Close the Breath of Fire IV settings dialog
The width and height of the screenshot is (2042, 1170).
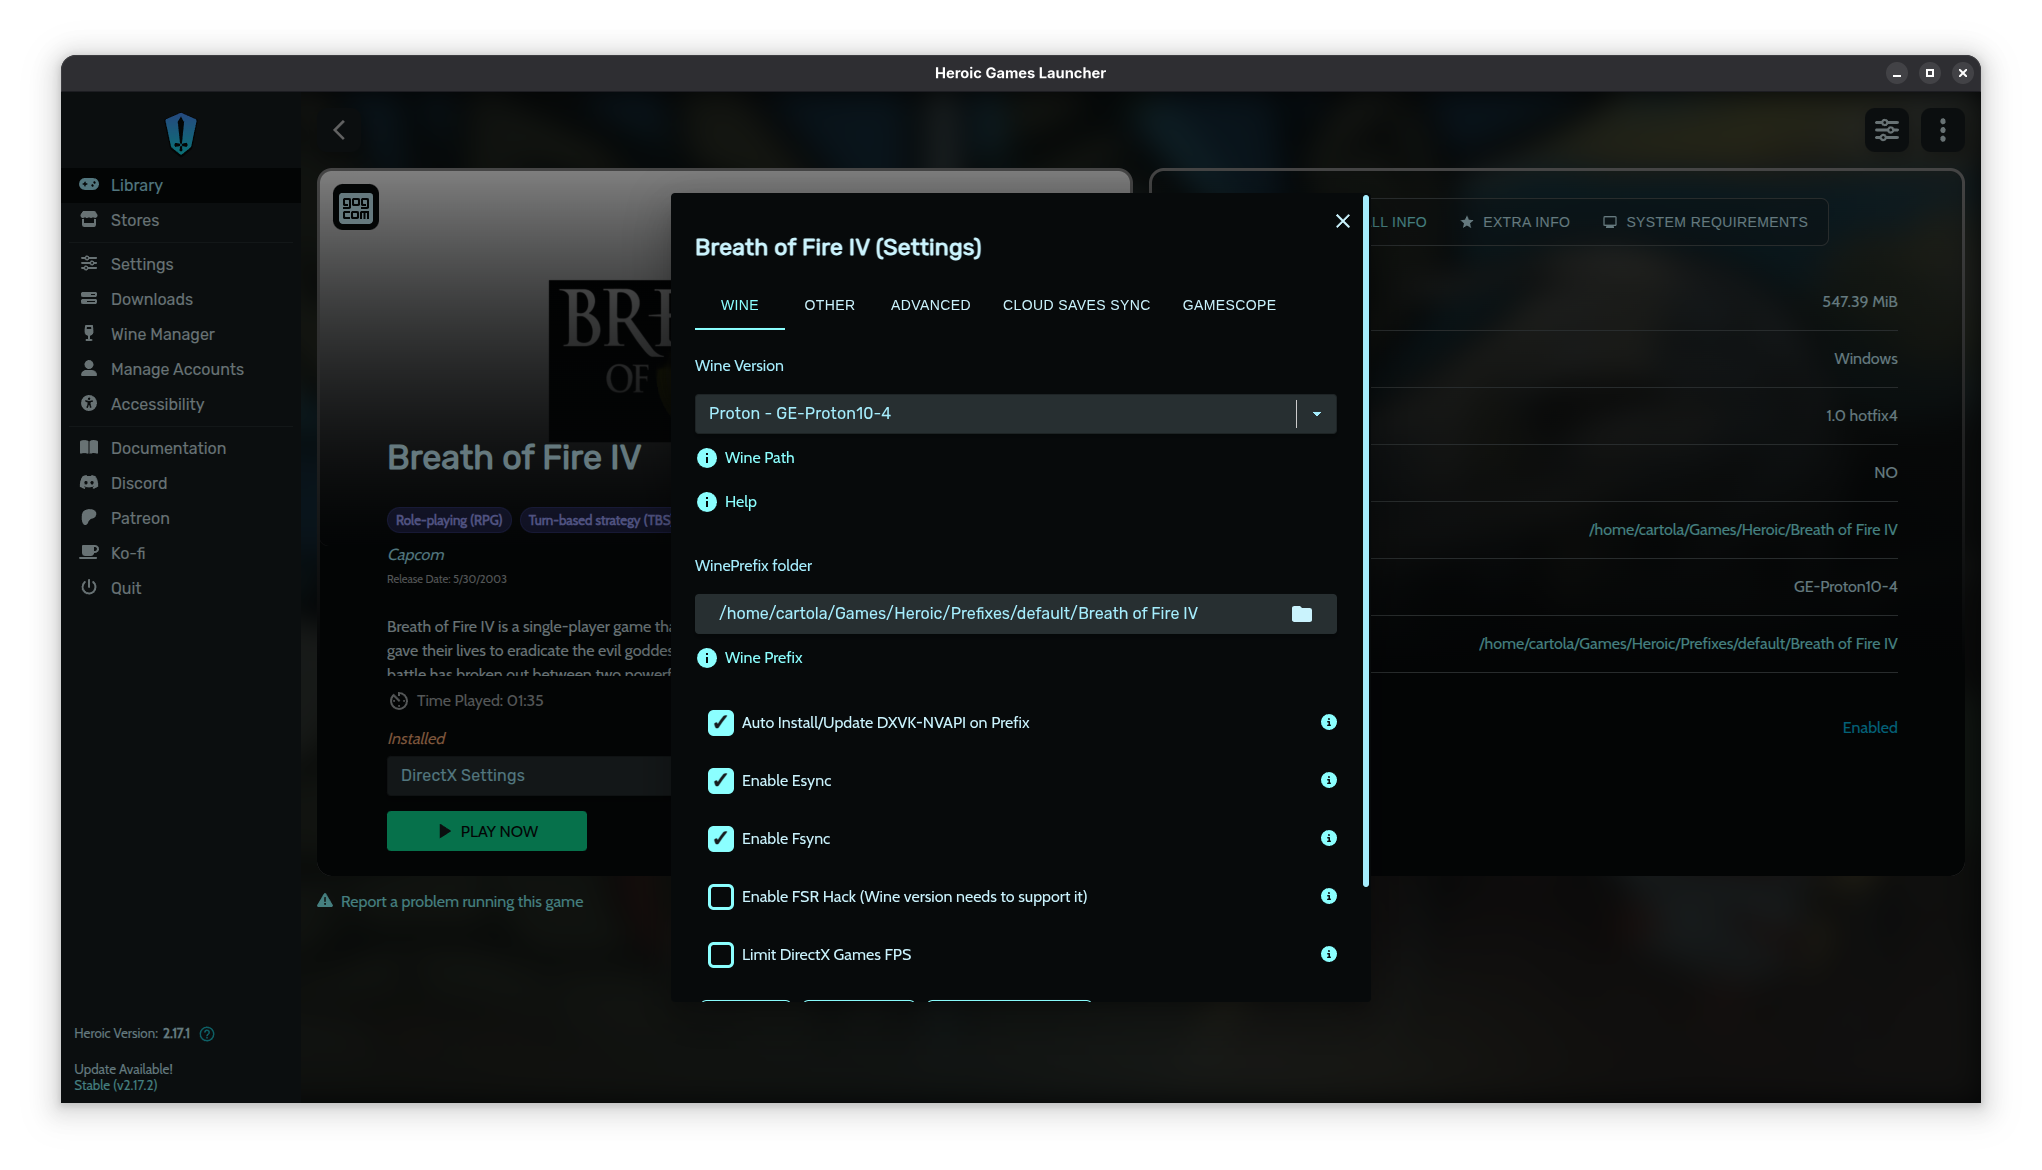[1343, 221]
